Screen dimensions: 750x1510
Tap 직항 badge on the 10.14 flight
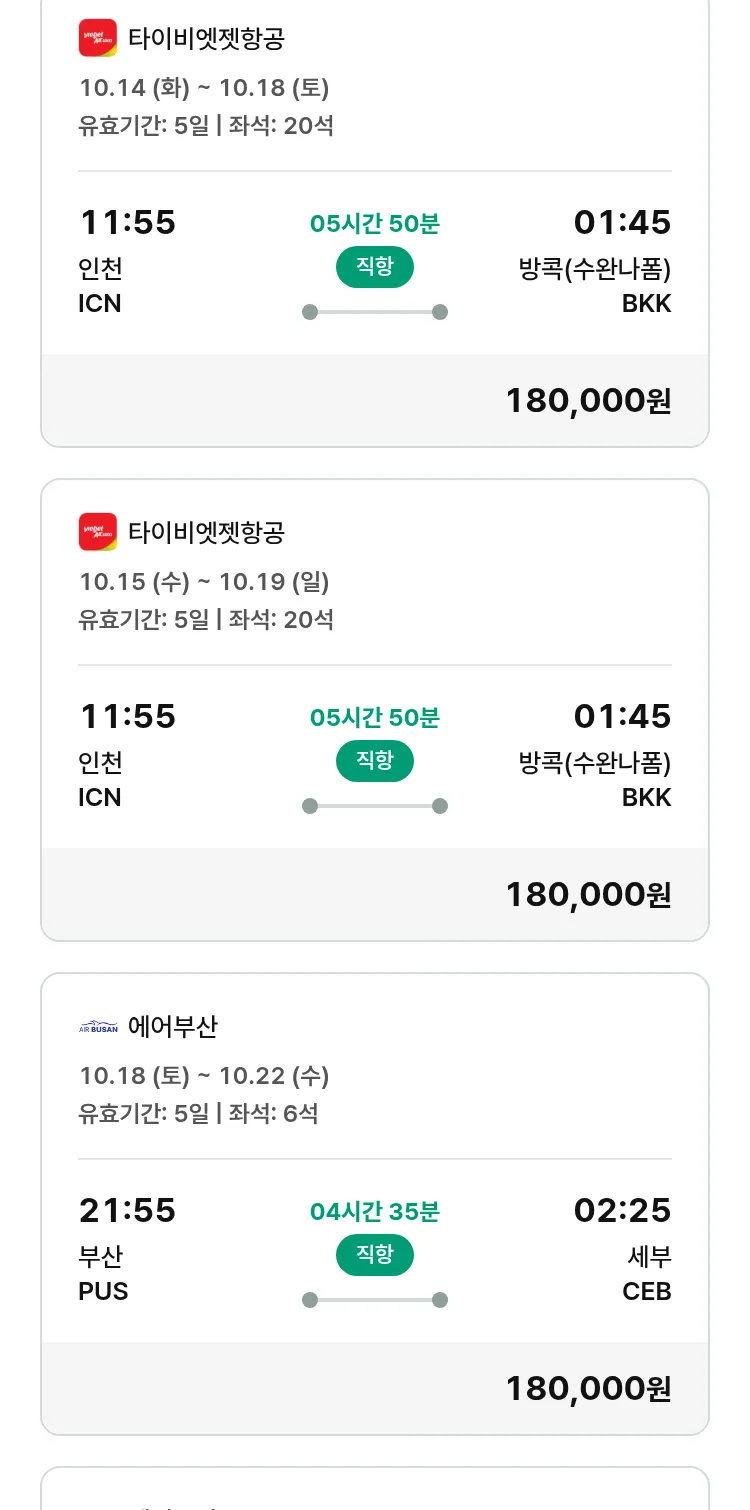(374, 267)
